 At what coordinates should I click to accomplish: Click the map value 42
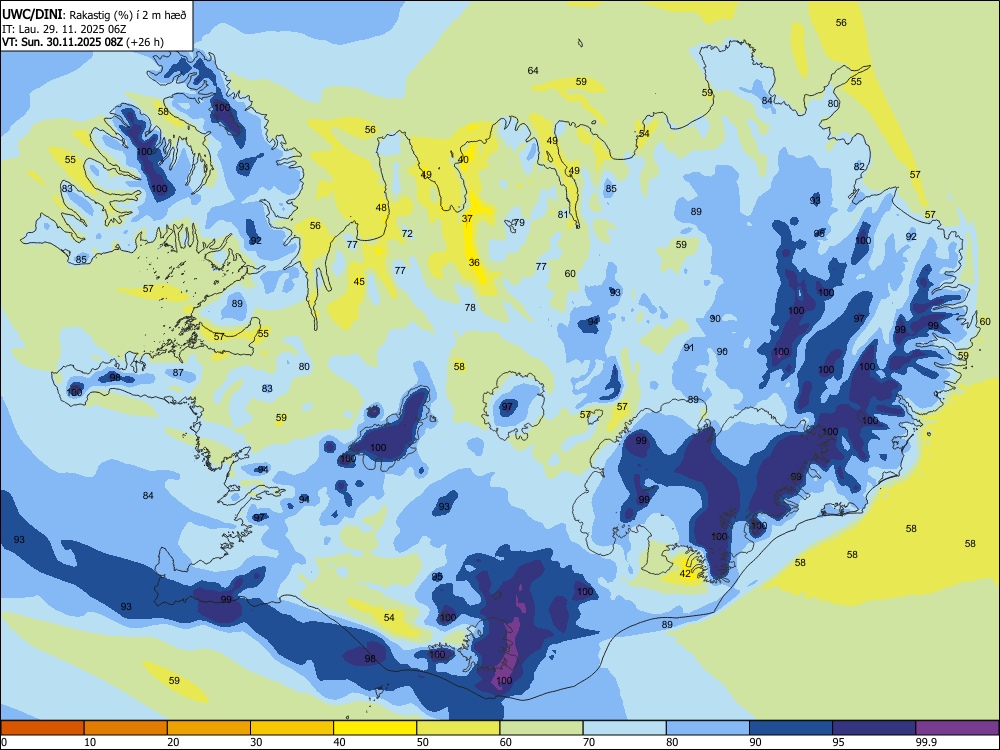pos(685,573)
